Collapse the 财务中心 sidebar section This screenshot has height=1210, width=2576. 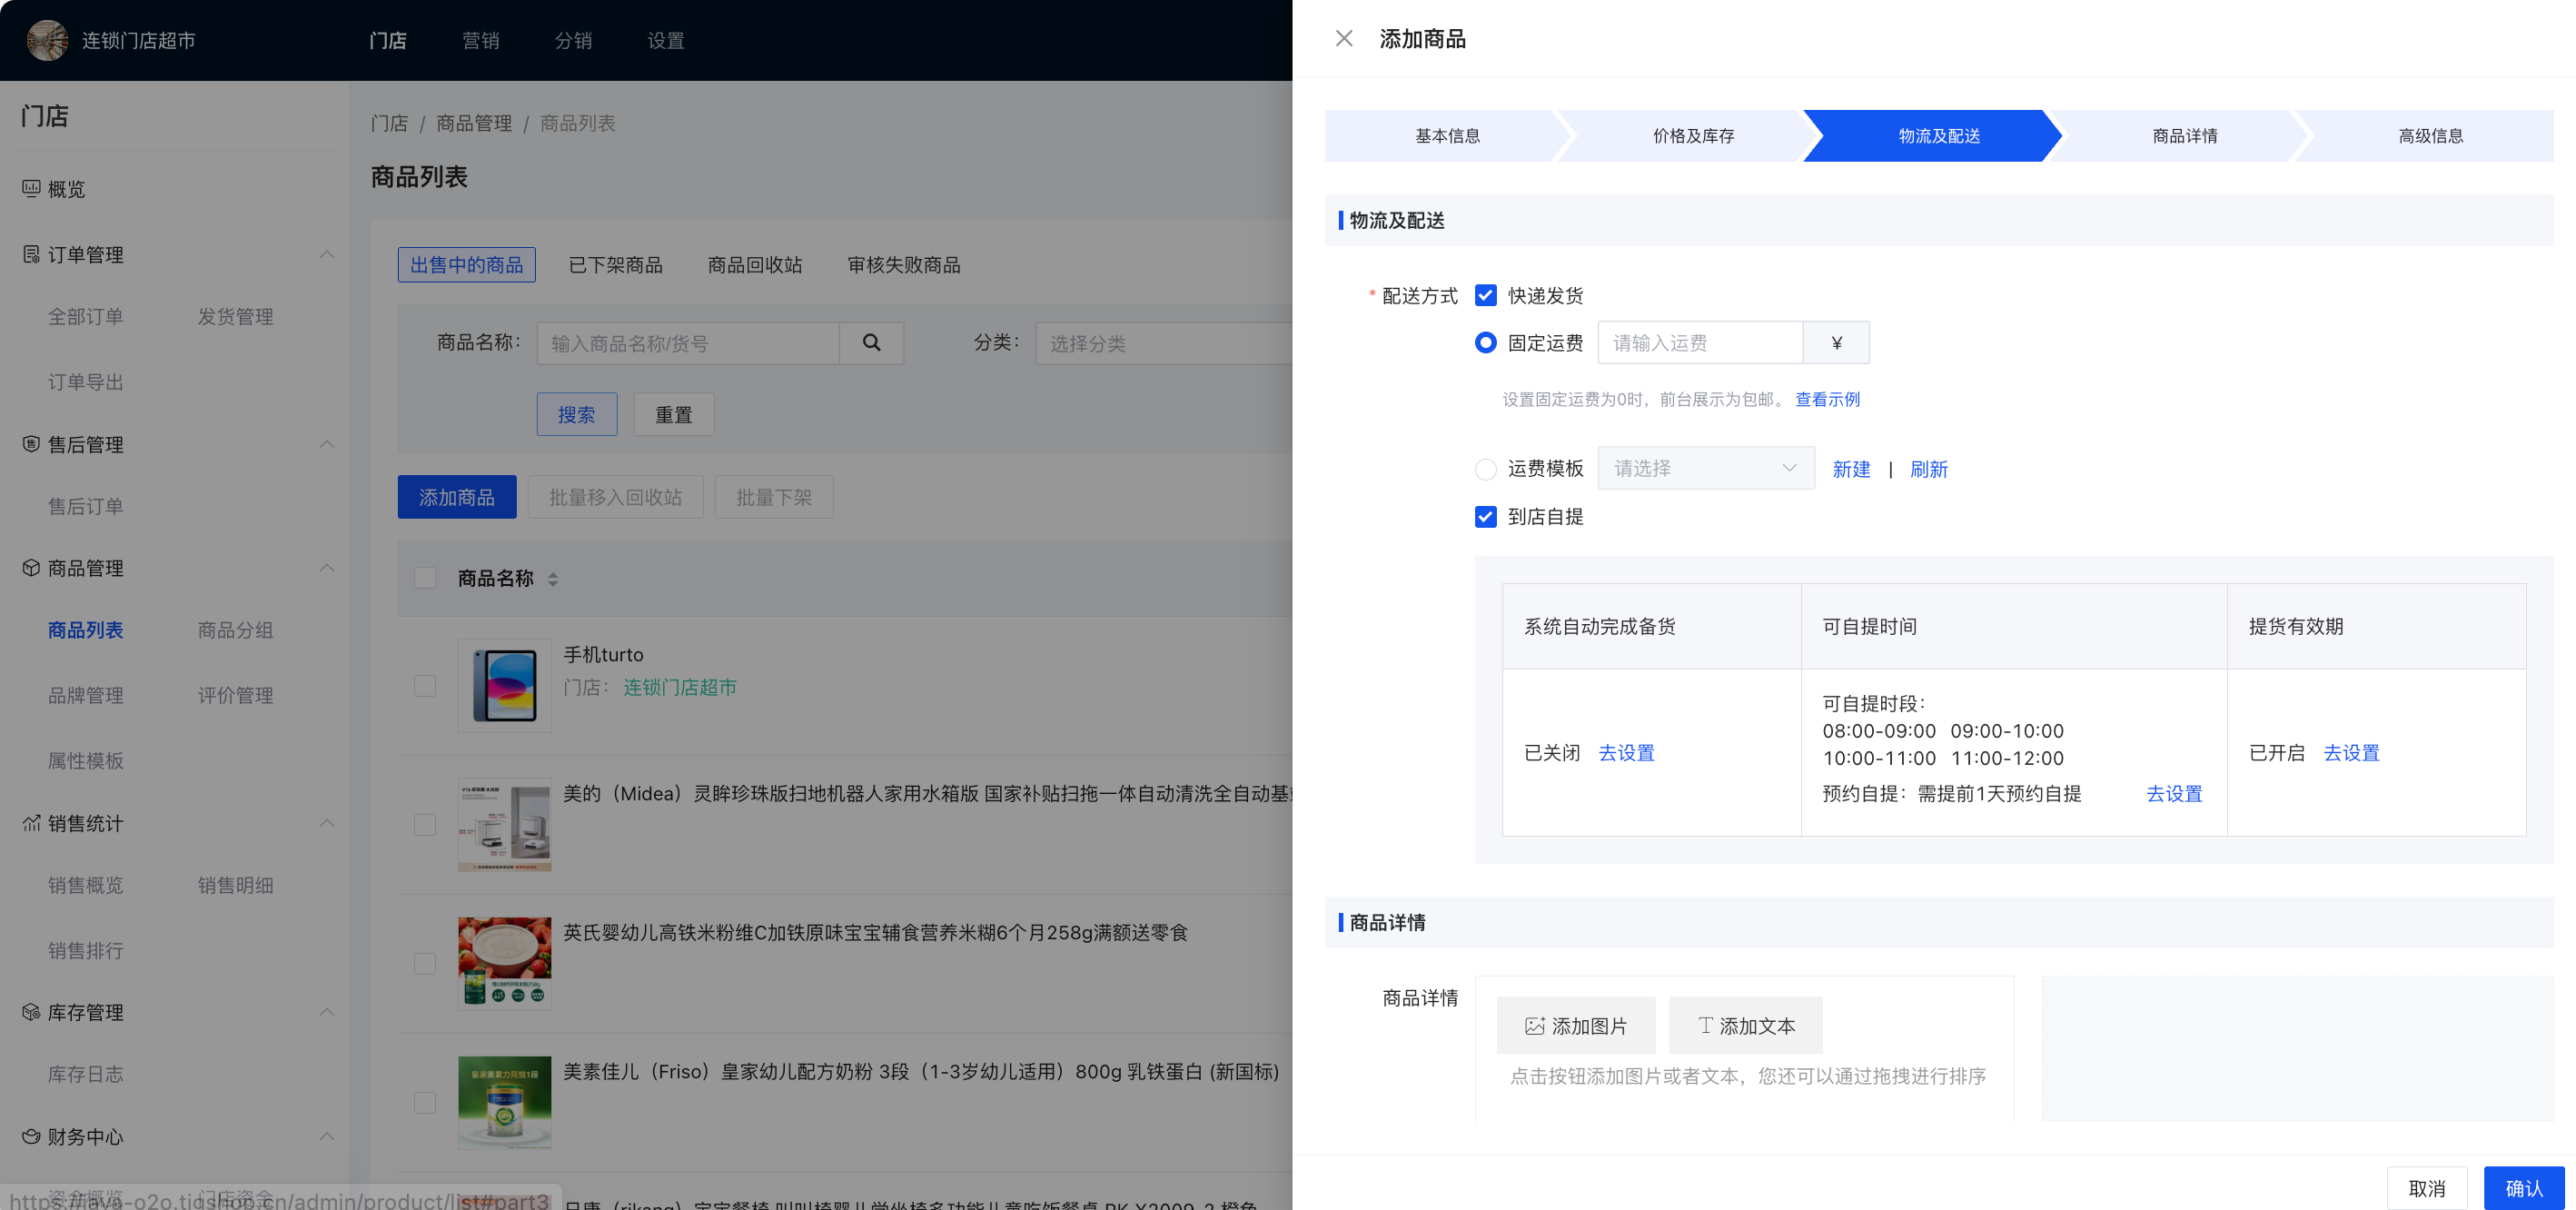327,1137
